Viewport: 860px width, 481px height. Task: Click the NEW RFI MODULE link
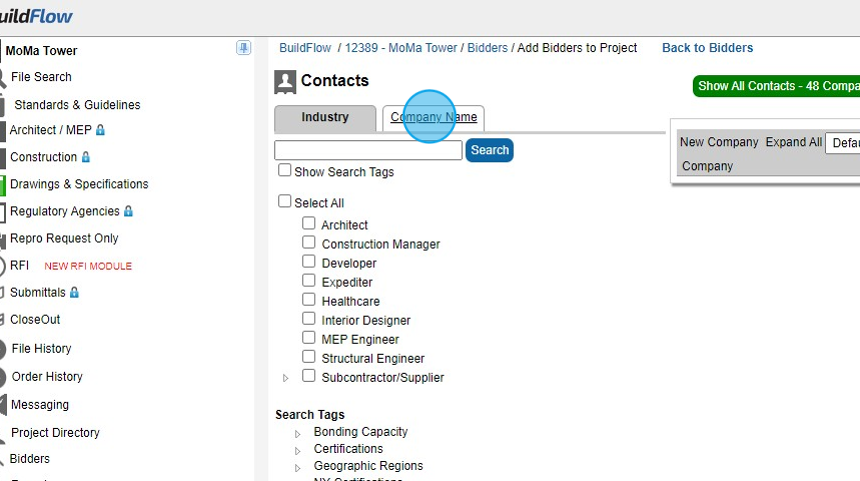tap(88, 266)
